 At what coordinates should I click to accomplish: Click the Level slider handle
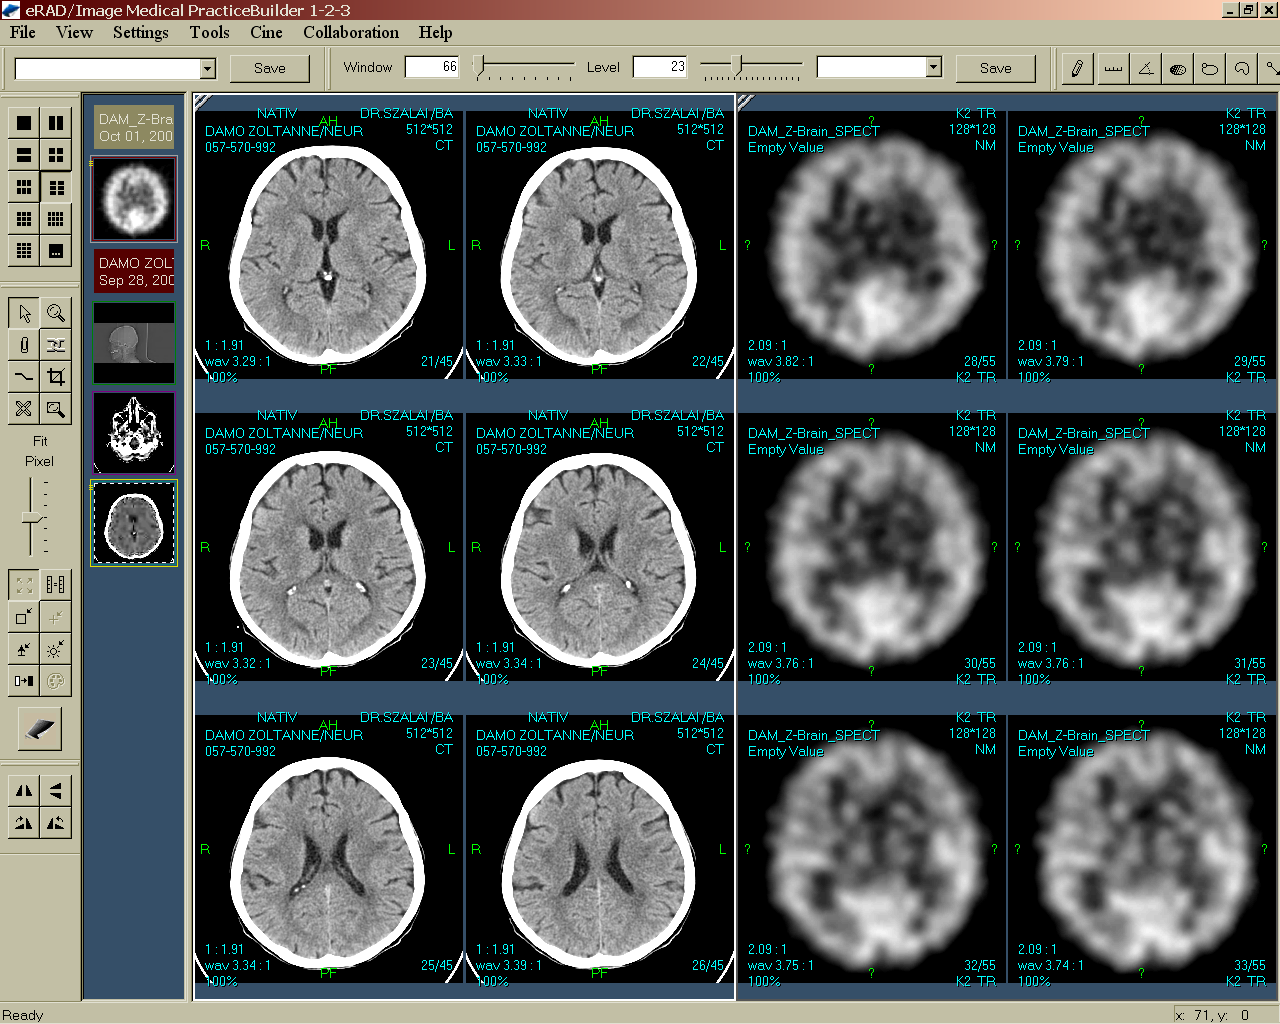pyautogui.click(x=737, y=67)
